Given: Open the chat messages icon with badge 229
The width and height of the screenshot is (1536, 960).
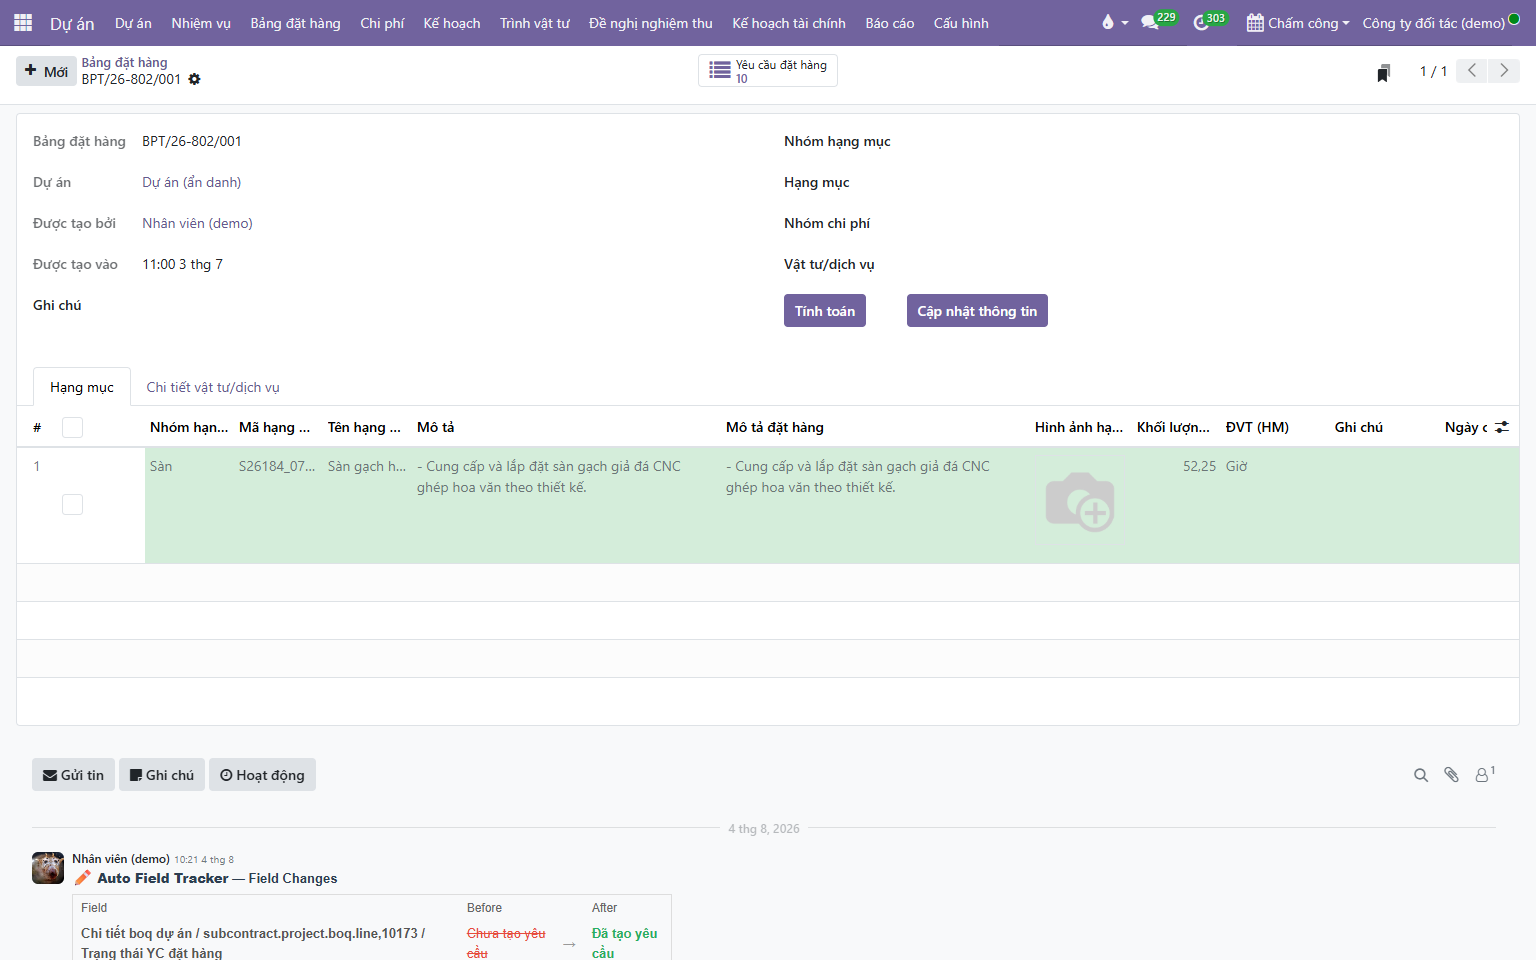Looking at the screenshot, I should click(x=1150, y=22).
